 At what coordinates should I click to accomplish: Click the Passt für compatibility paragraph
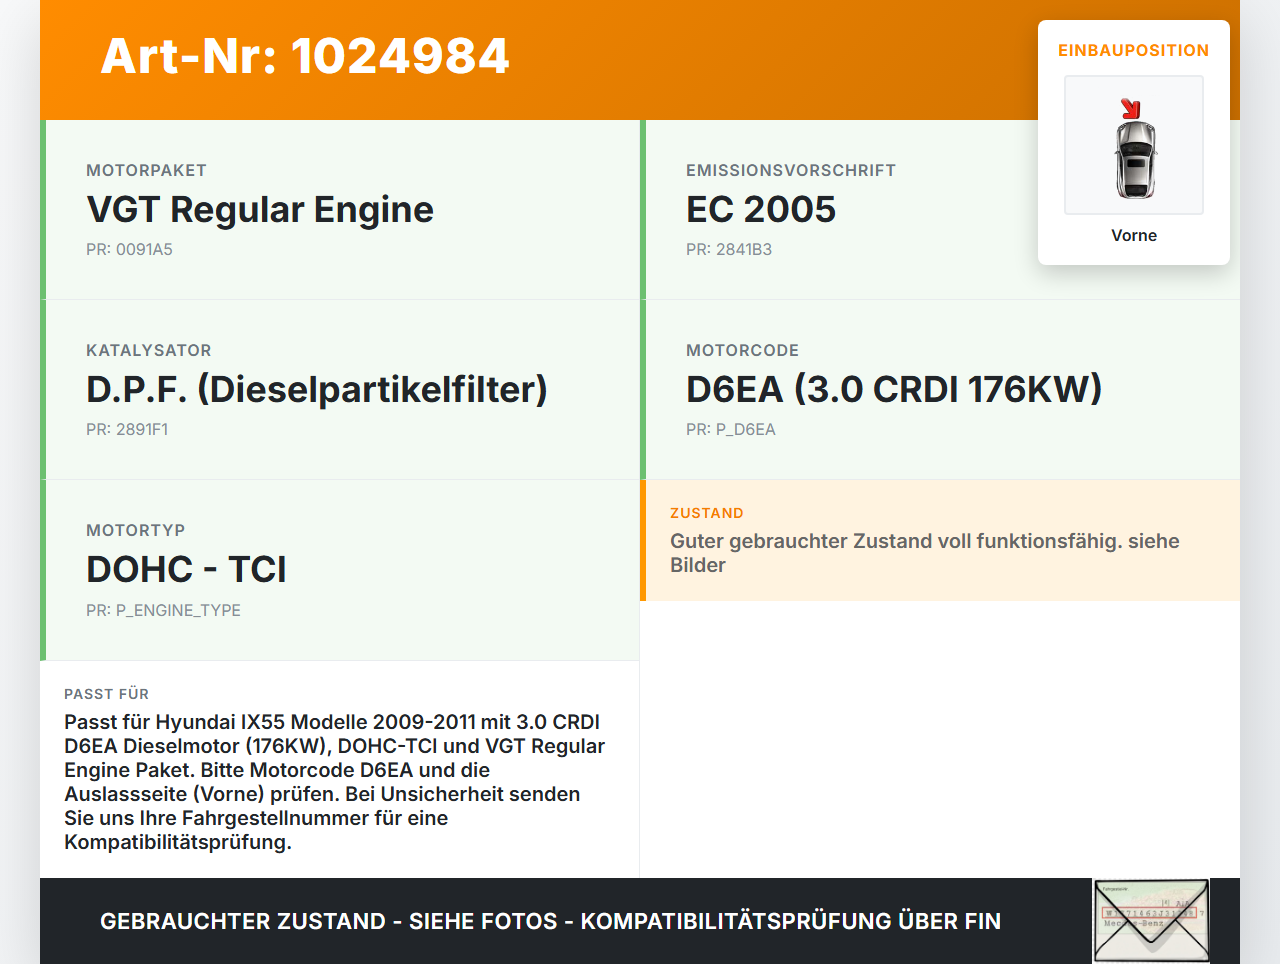[x=335, y=782]
